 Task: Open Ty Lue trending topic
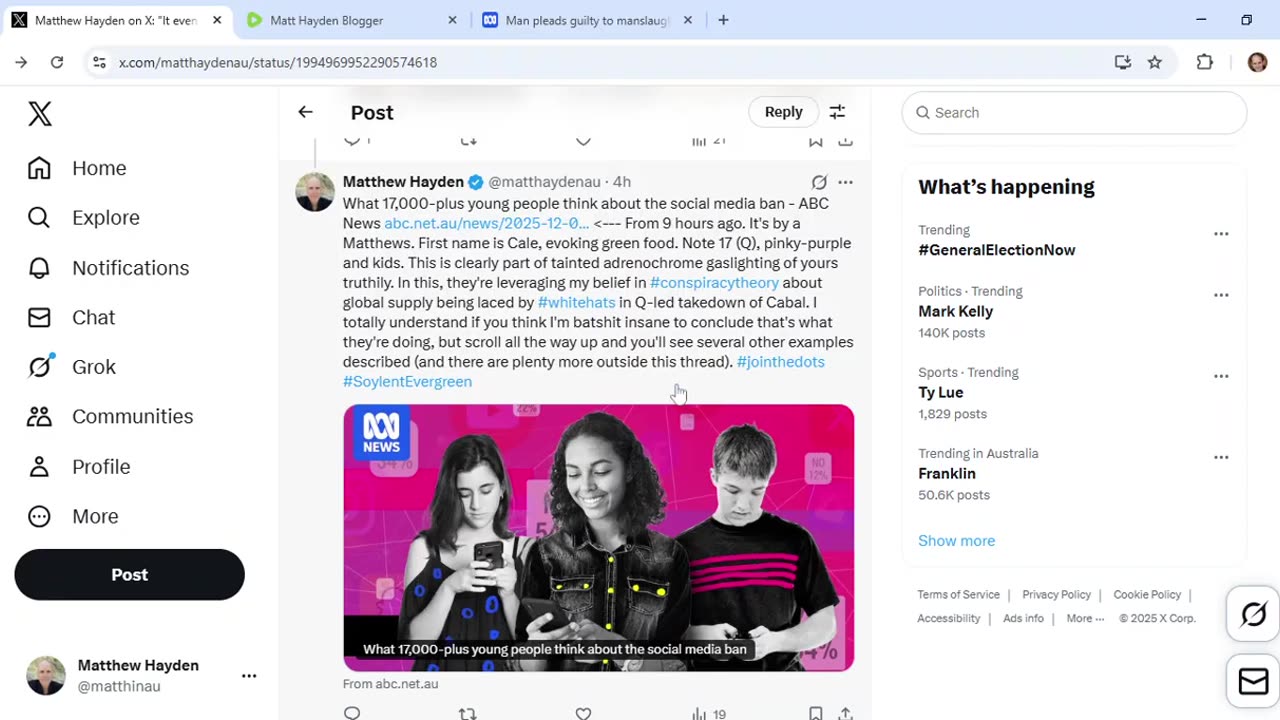click(x=940, y=392)
